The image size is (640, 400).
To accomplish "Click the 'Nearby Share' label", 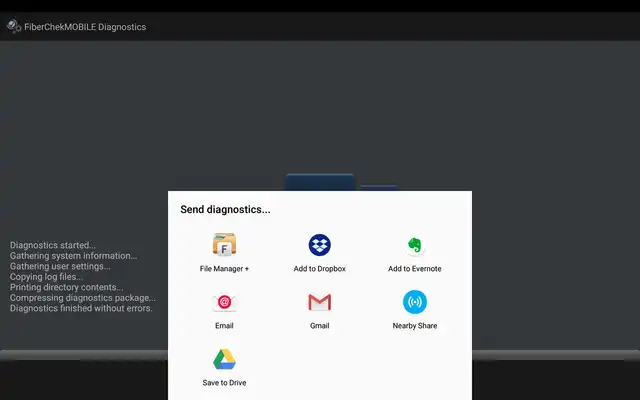I will (x=415, y=326).
